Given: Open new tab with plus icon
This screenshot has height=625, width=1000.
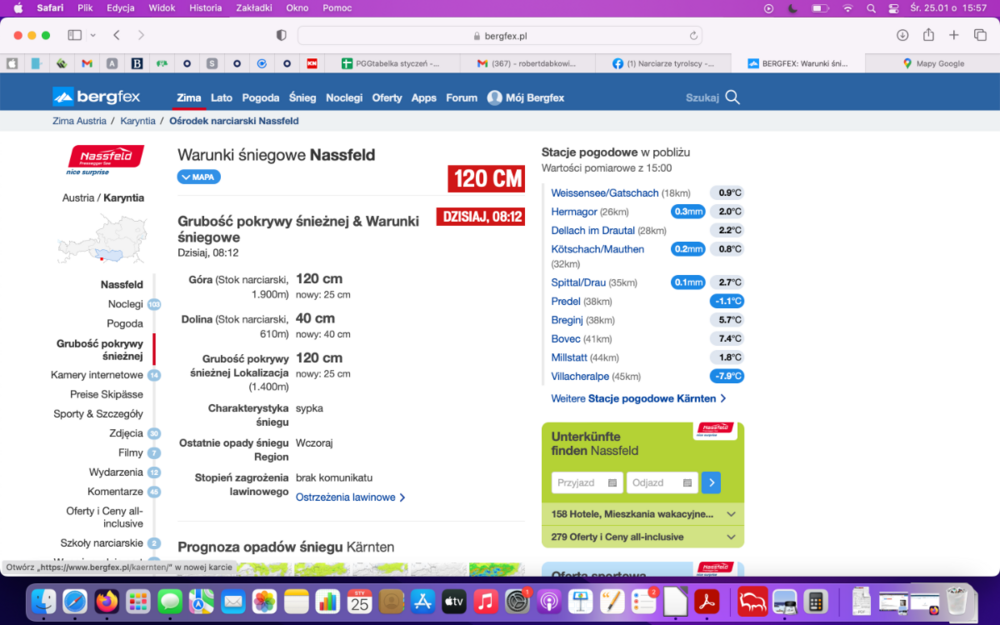Looking at the screenshot, I should (953, 35).
